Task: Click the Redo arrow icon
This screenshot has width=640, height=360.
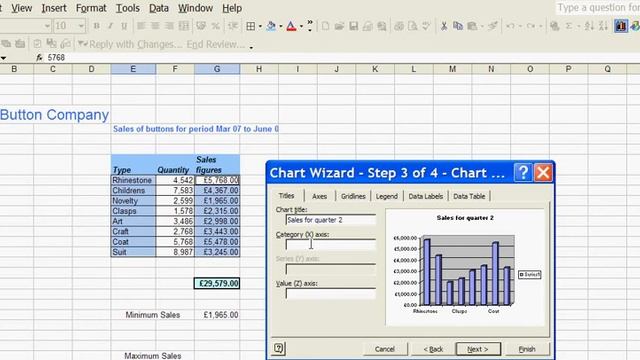Action: click(531, 26)
